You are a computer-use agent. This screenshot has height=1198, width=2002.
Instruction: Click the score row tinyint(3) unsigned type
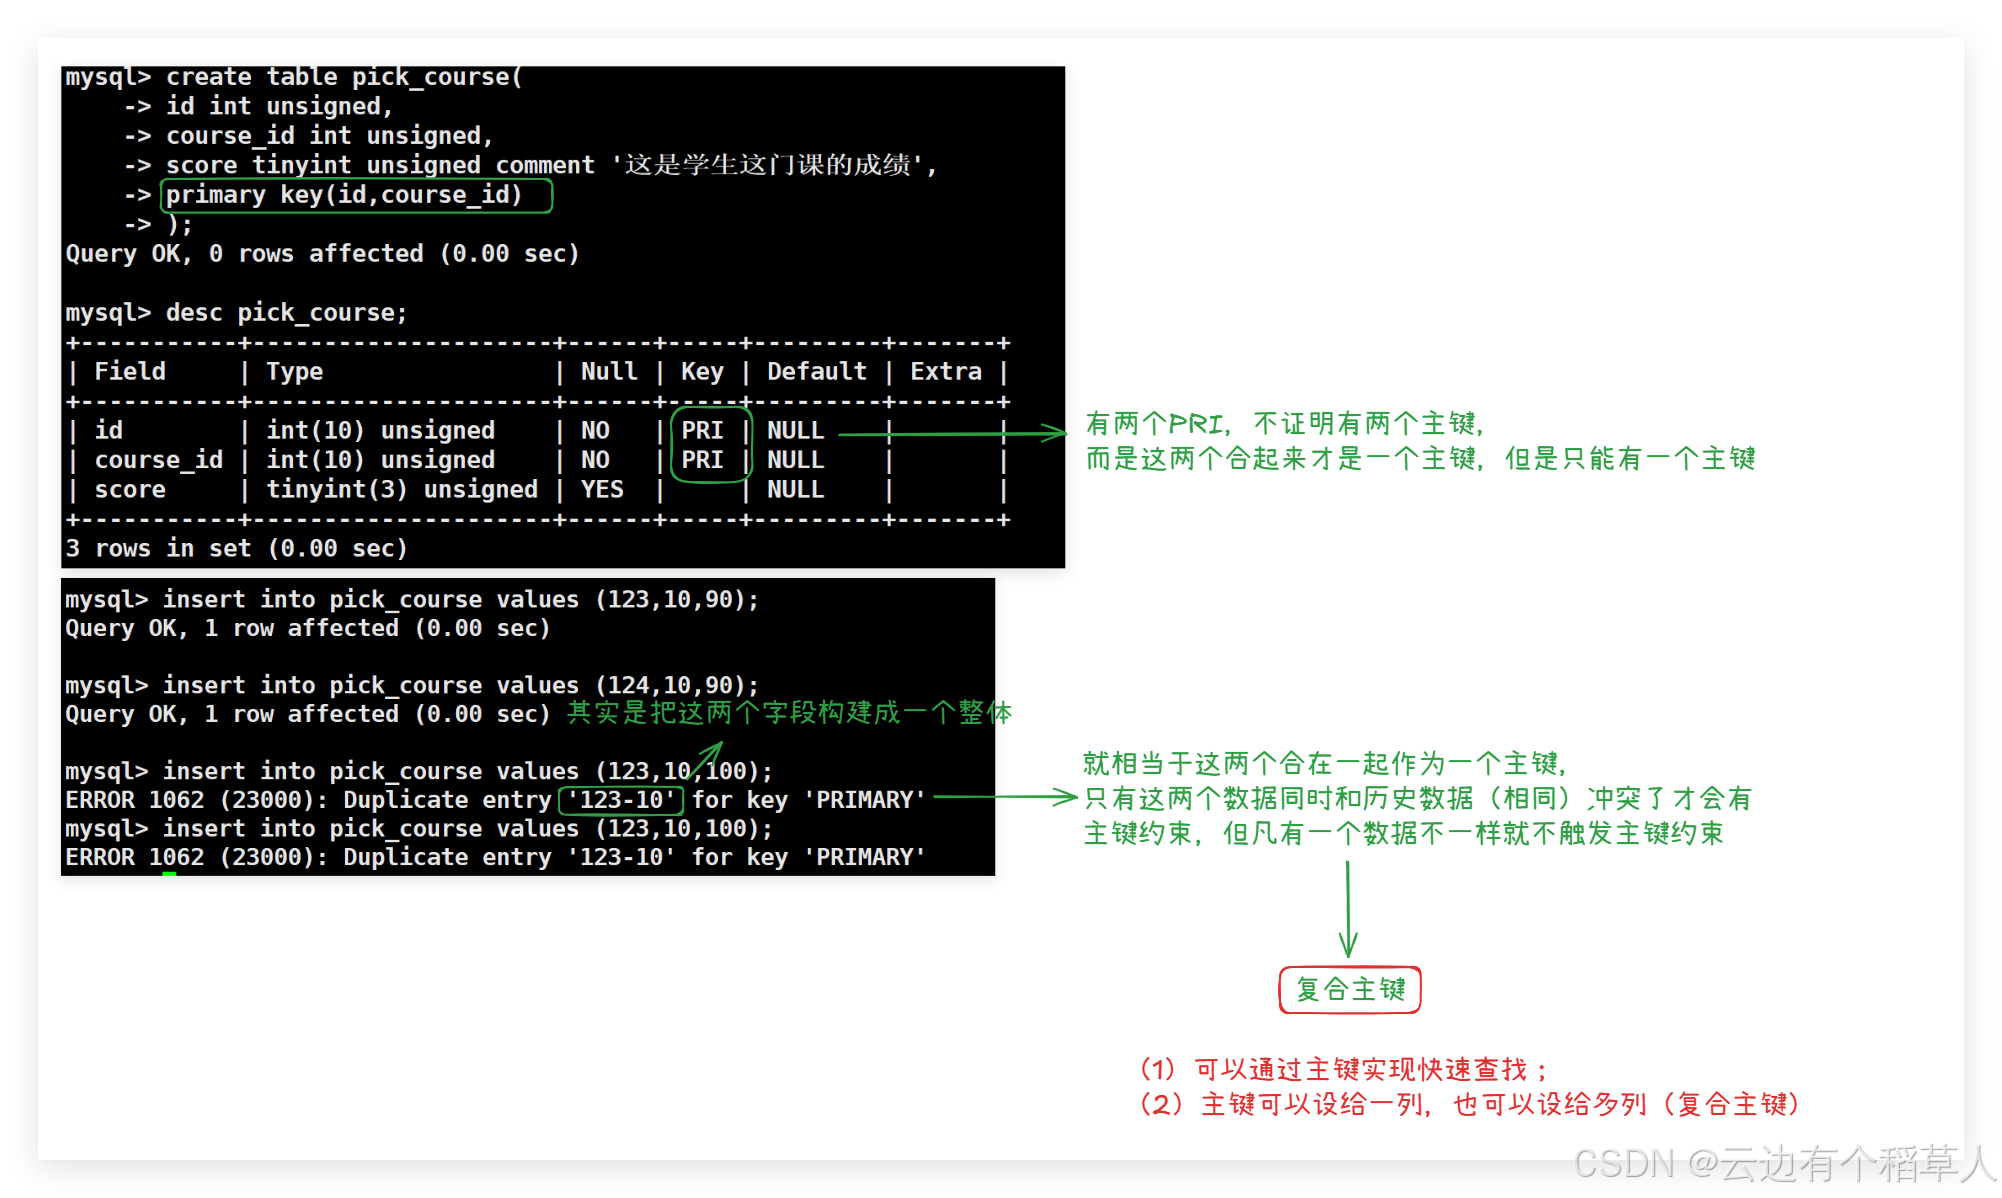[x=401, y=490]
